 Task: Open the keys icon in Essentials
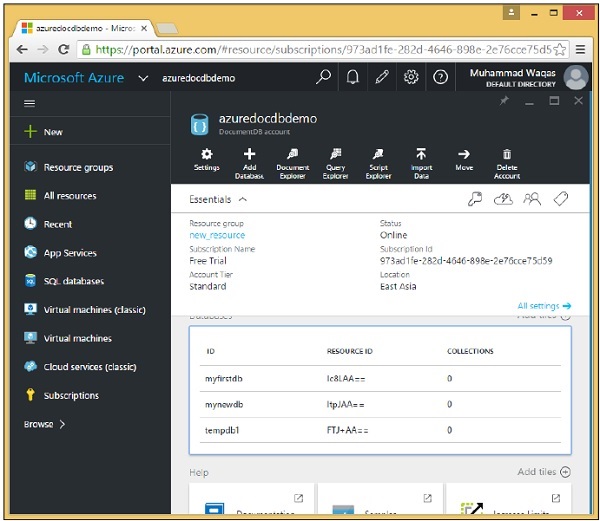[x=476, y=199]
